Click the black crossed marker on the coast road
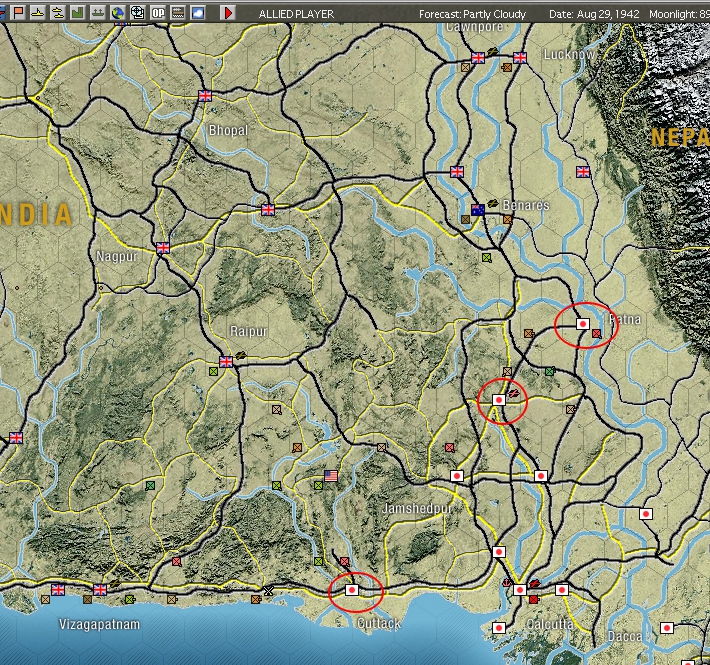Image resolution: width=710 pixels, height=665 pixels. pyautogui.click(x=269, y=590)
